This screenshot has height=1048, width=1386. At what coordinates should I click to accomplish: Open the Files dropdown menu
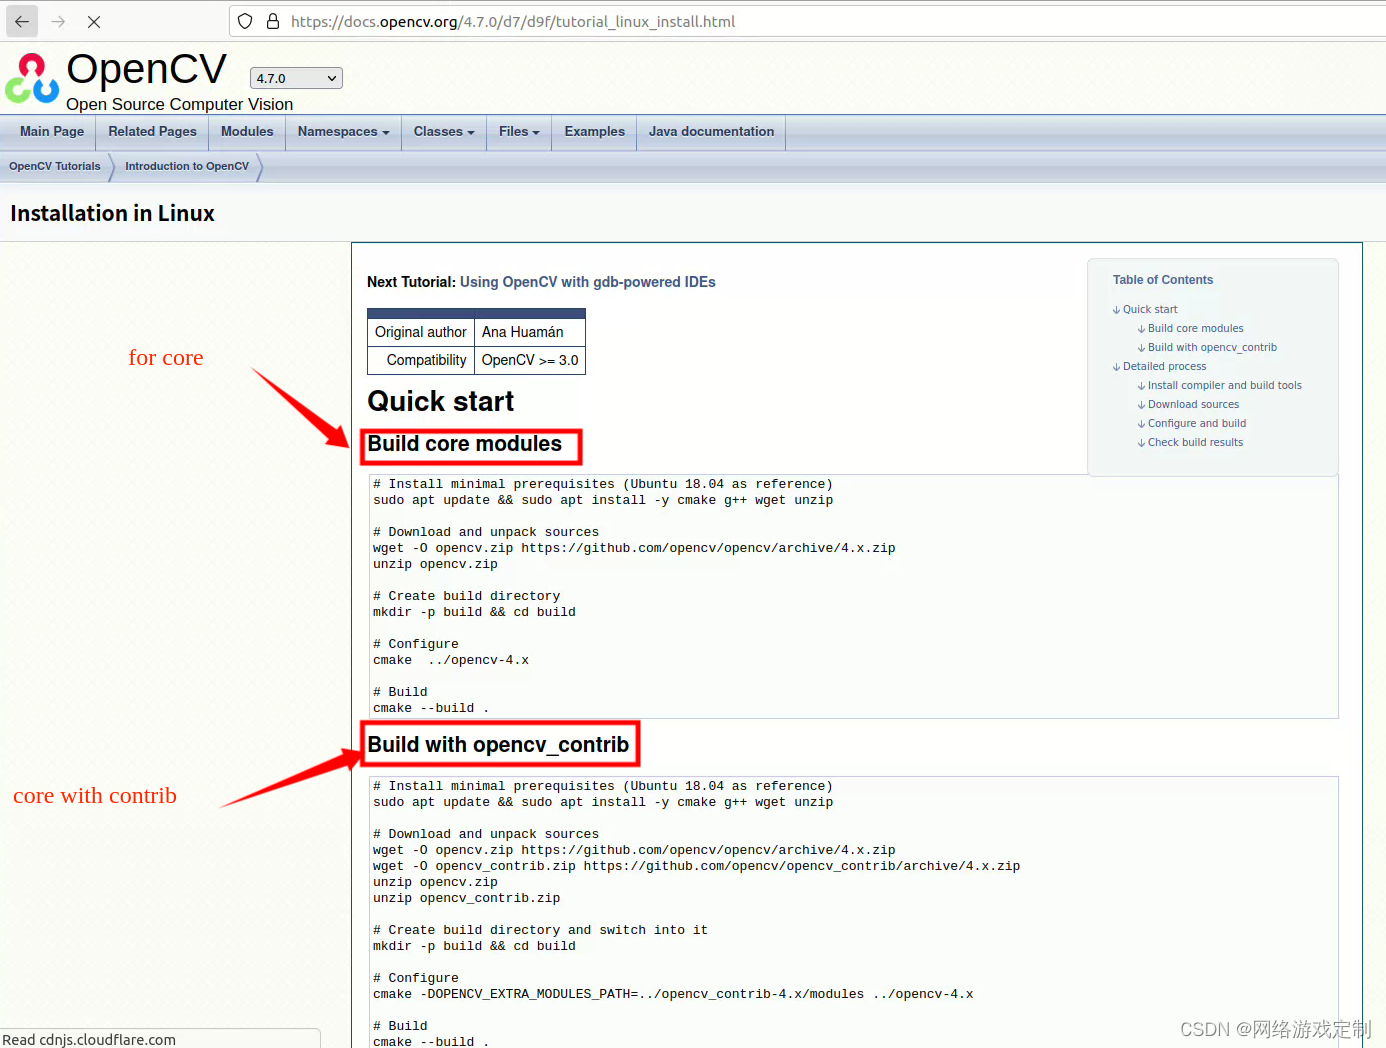coord(518,131)
